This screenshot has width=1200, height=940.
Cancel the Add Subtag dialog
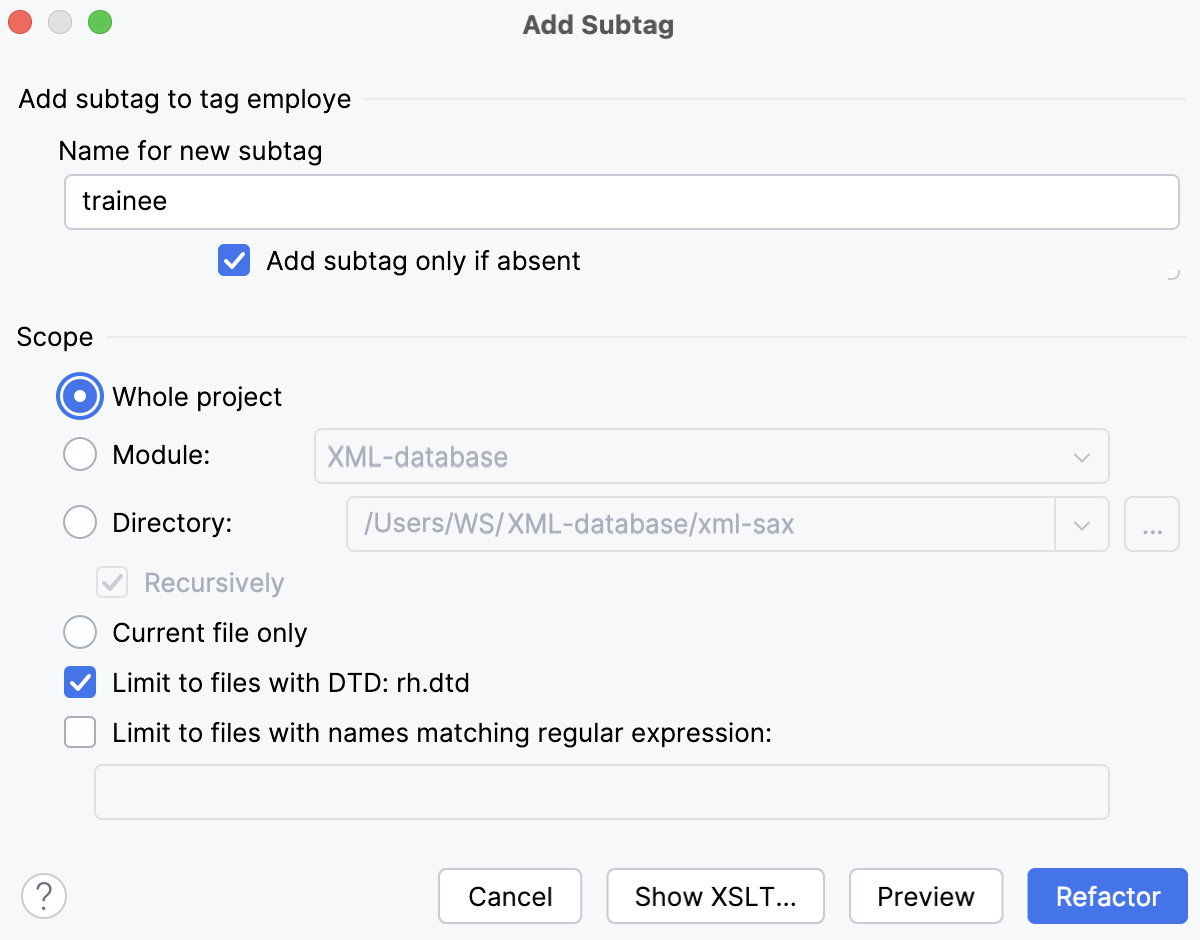pyautogui.click(x=510, y=896)
